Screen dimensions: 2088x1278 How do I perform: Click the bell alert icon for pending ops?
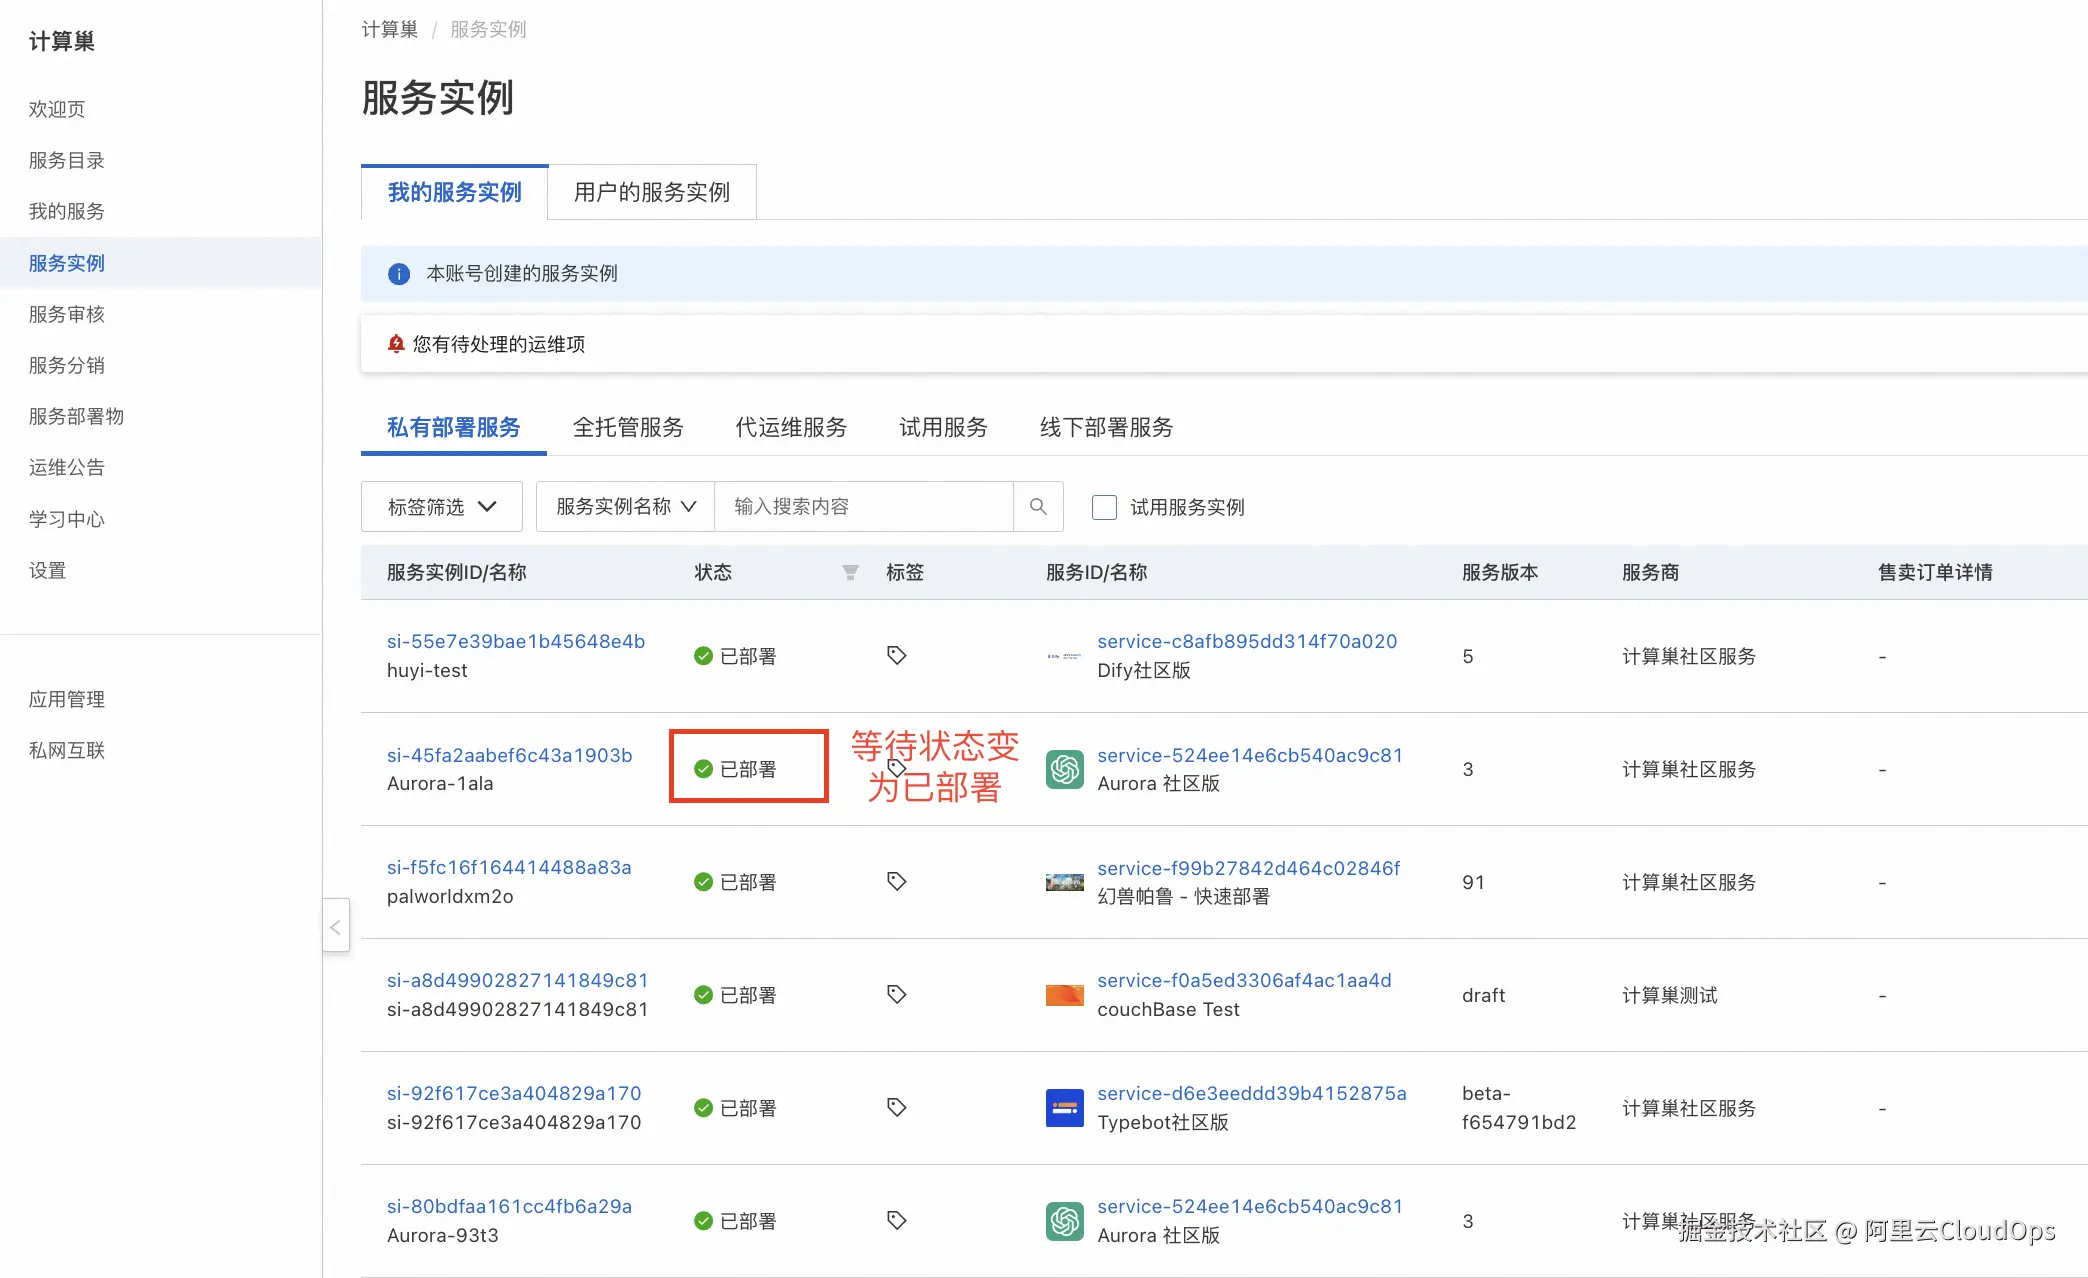(396, 344)
